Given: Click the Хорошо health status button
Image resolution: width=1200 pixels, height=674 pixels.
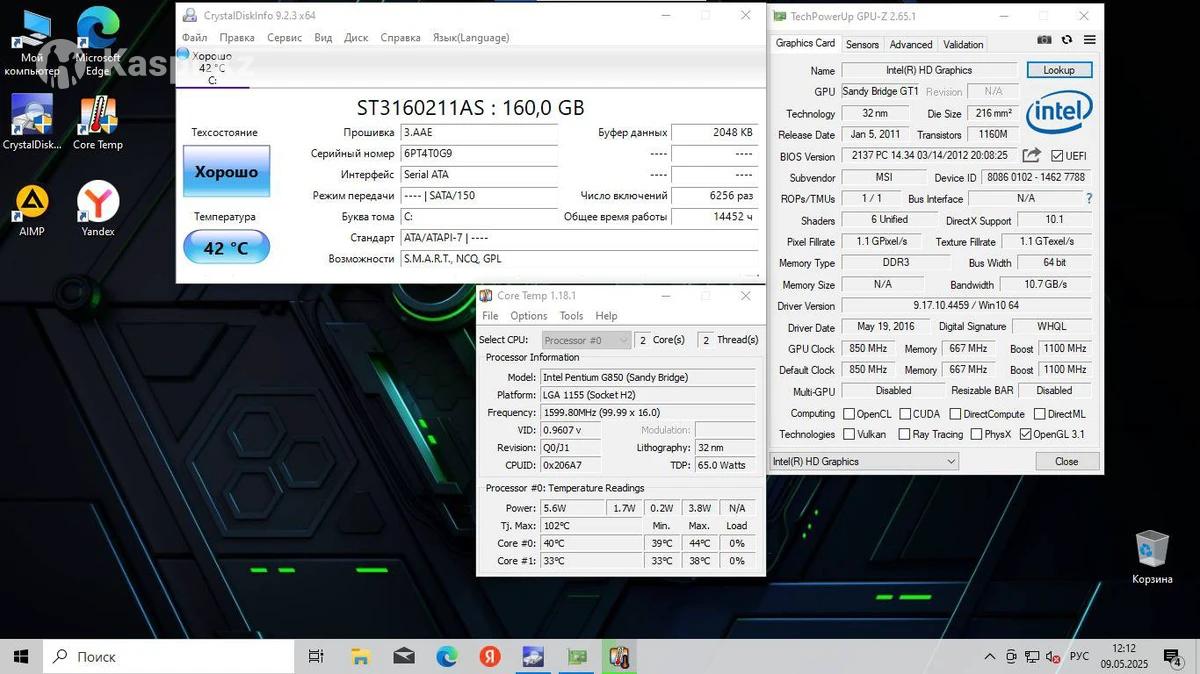Looking at the screenshot, I should point(226,171).
